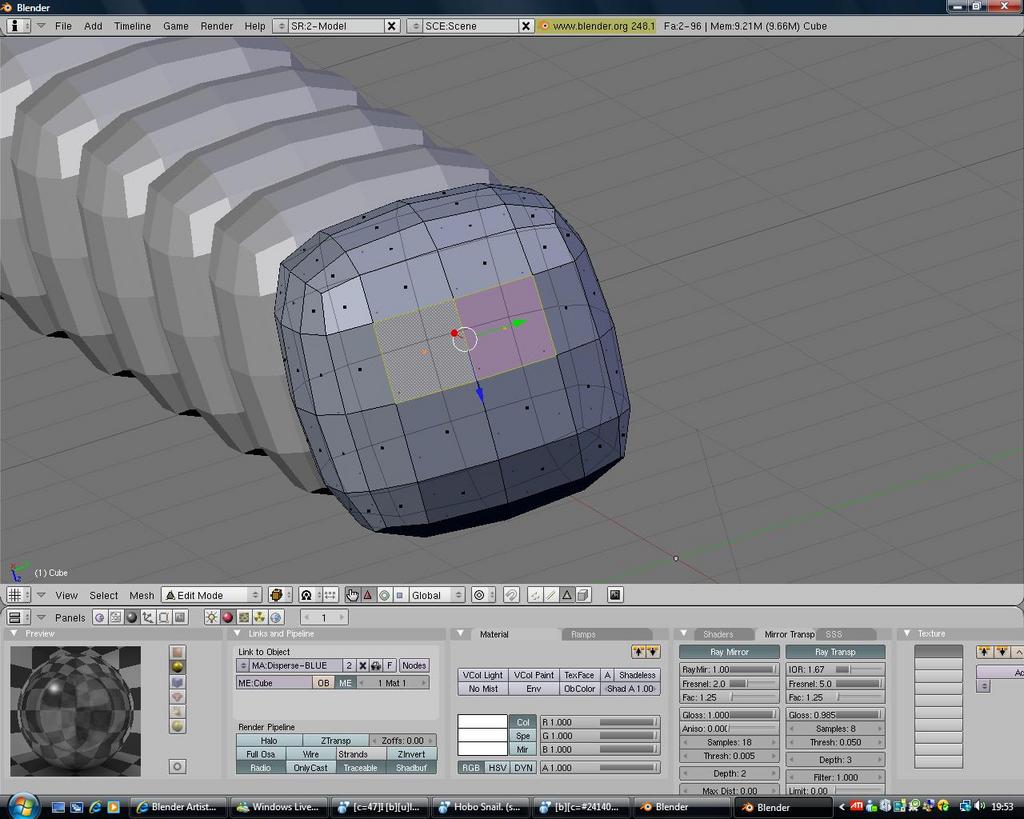Toggle the ZTransp option
The width and height of the screenshot is (1024, 819).
[x=336, y=741]
